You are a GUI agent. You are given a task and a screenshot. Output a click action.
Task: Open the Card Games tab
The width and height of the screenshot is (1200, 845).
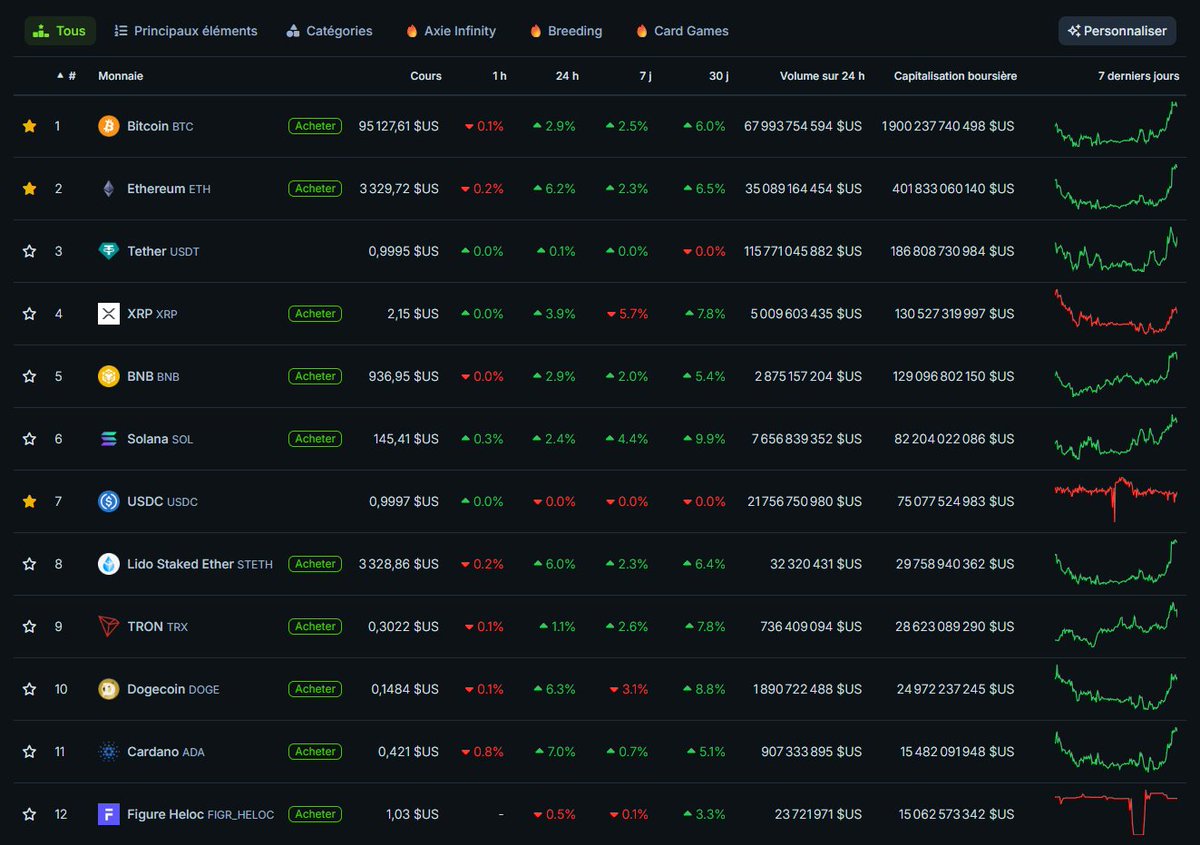[x=682, y=31]
